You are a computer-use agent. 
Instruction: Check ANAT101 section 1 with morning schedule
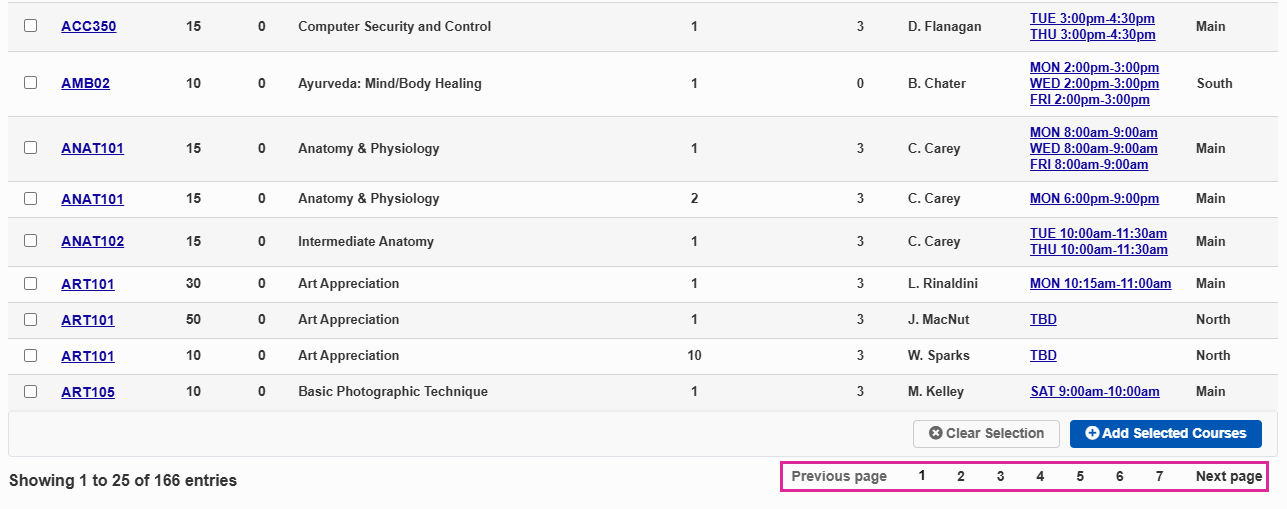(30, 148)
